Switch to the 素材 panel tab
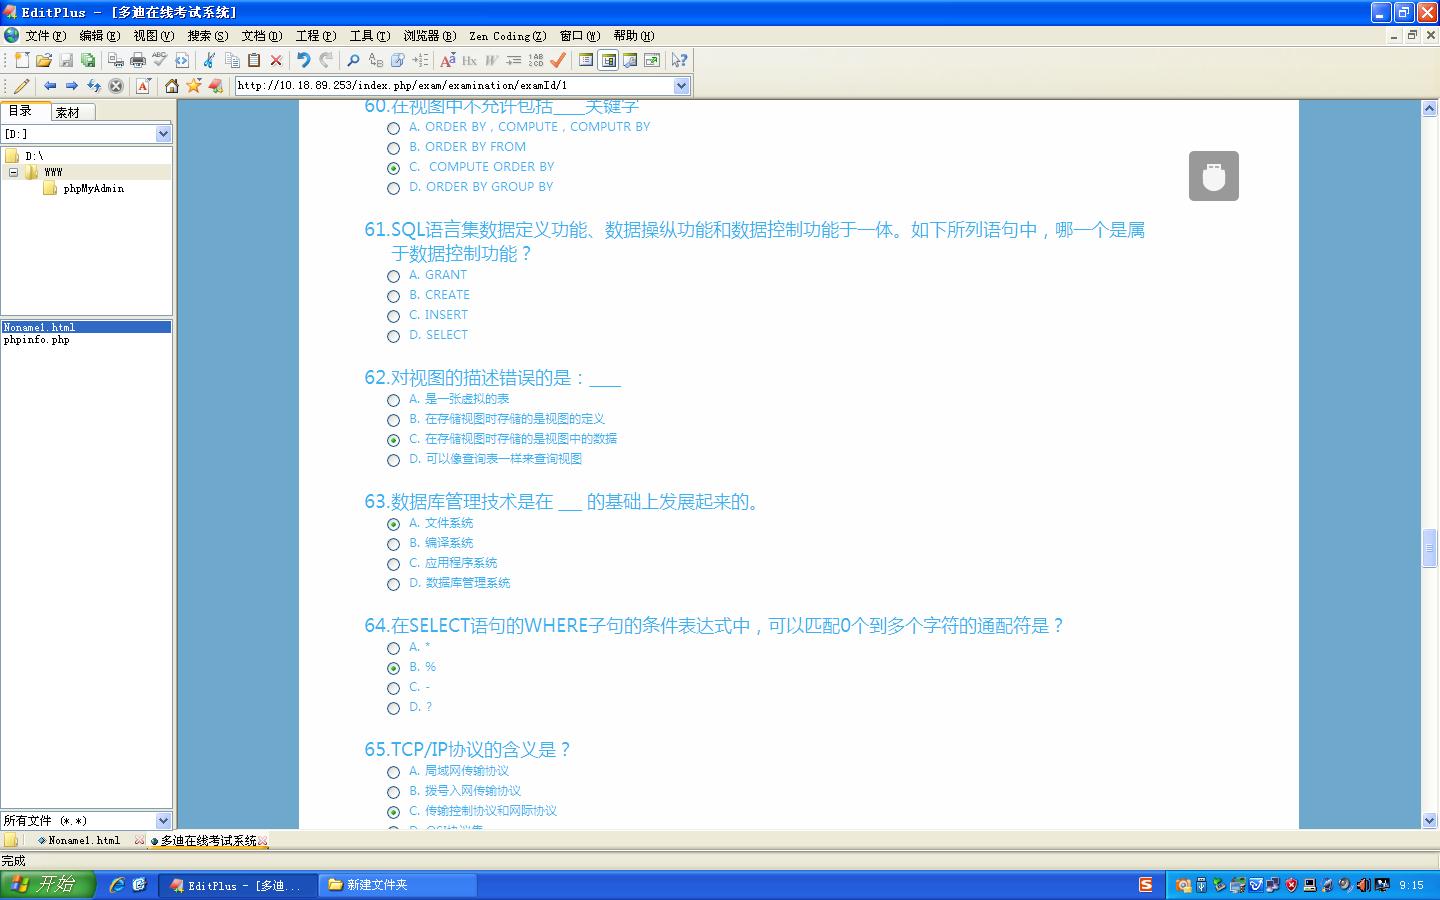This screenshot has height=900, width=1440. 68,112
